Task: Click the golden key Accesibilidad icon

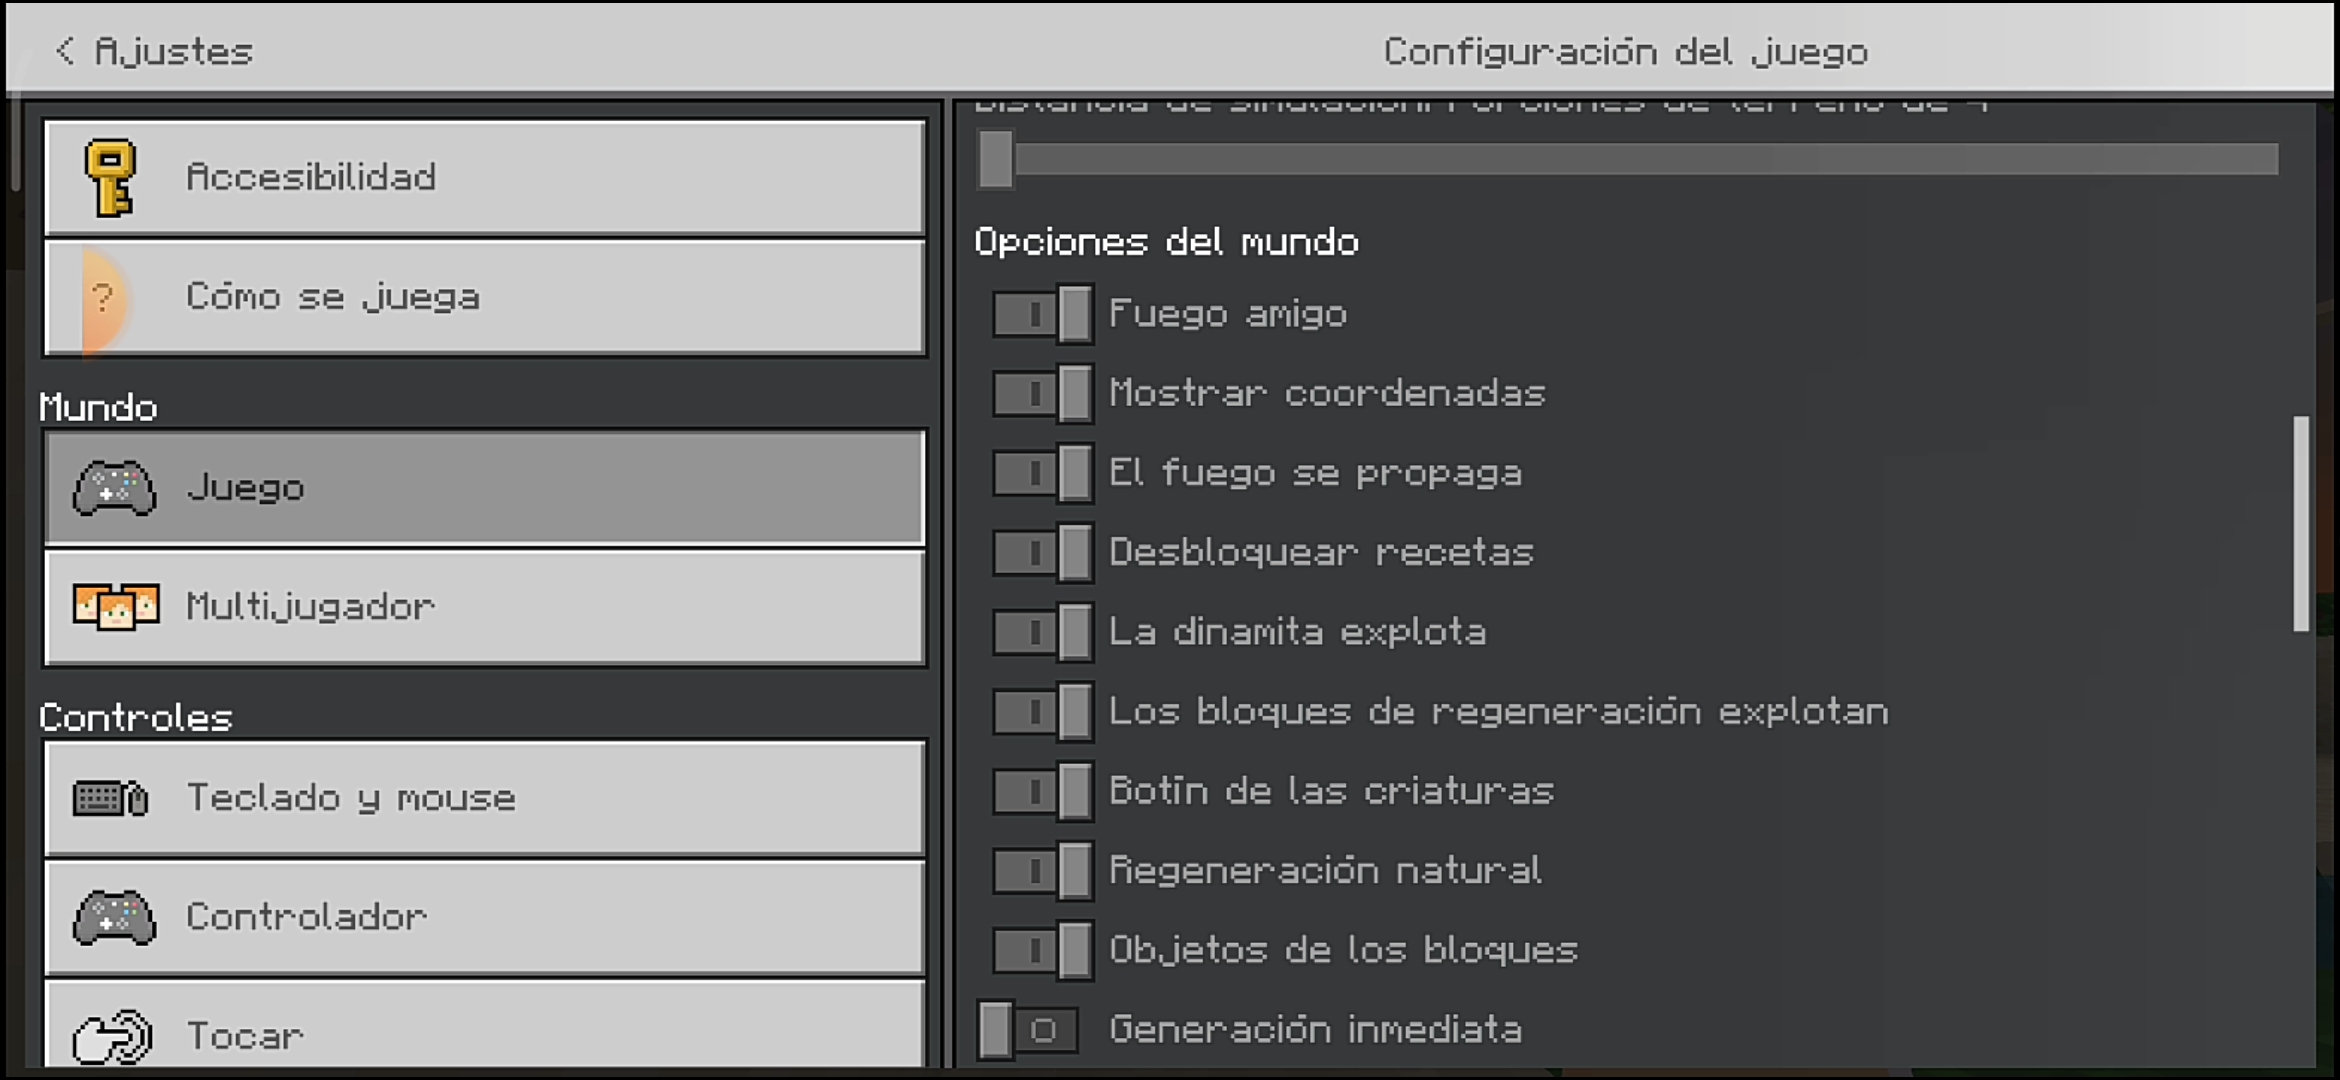Action: (x=110, y=178)
